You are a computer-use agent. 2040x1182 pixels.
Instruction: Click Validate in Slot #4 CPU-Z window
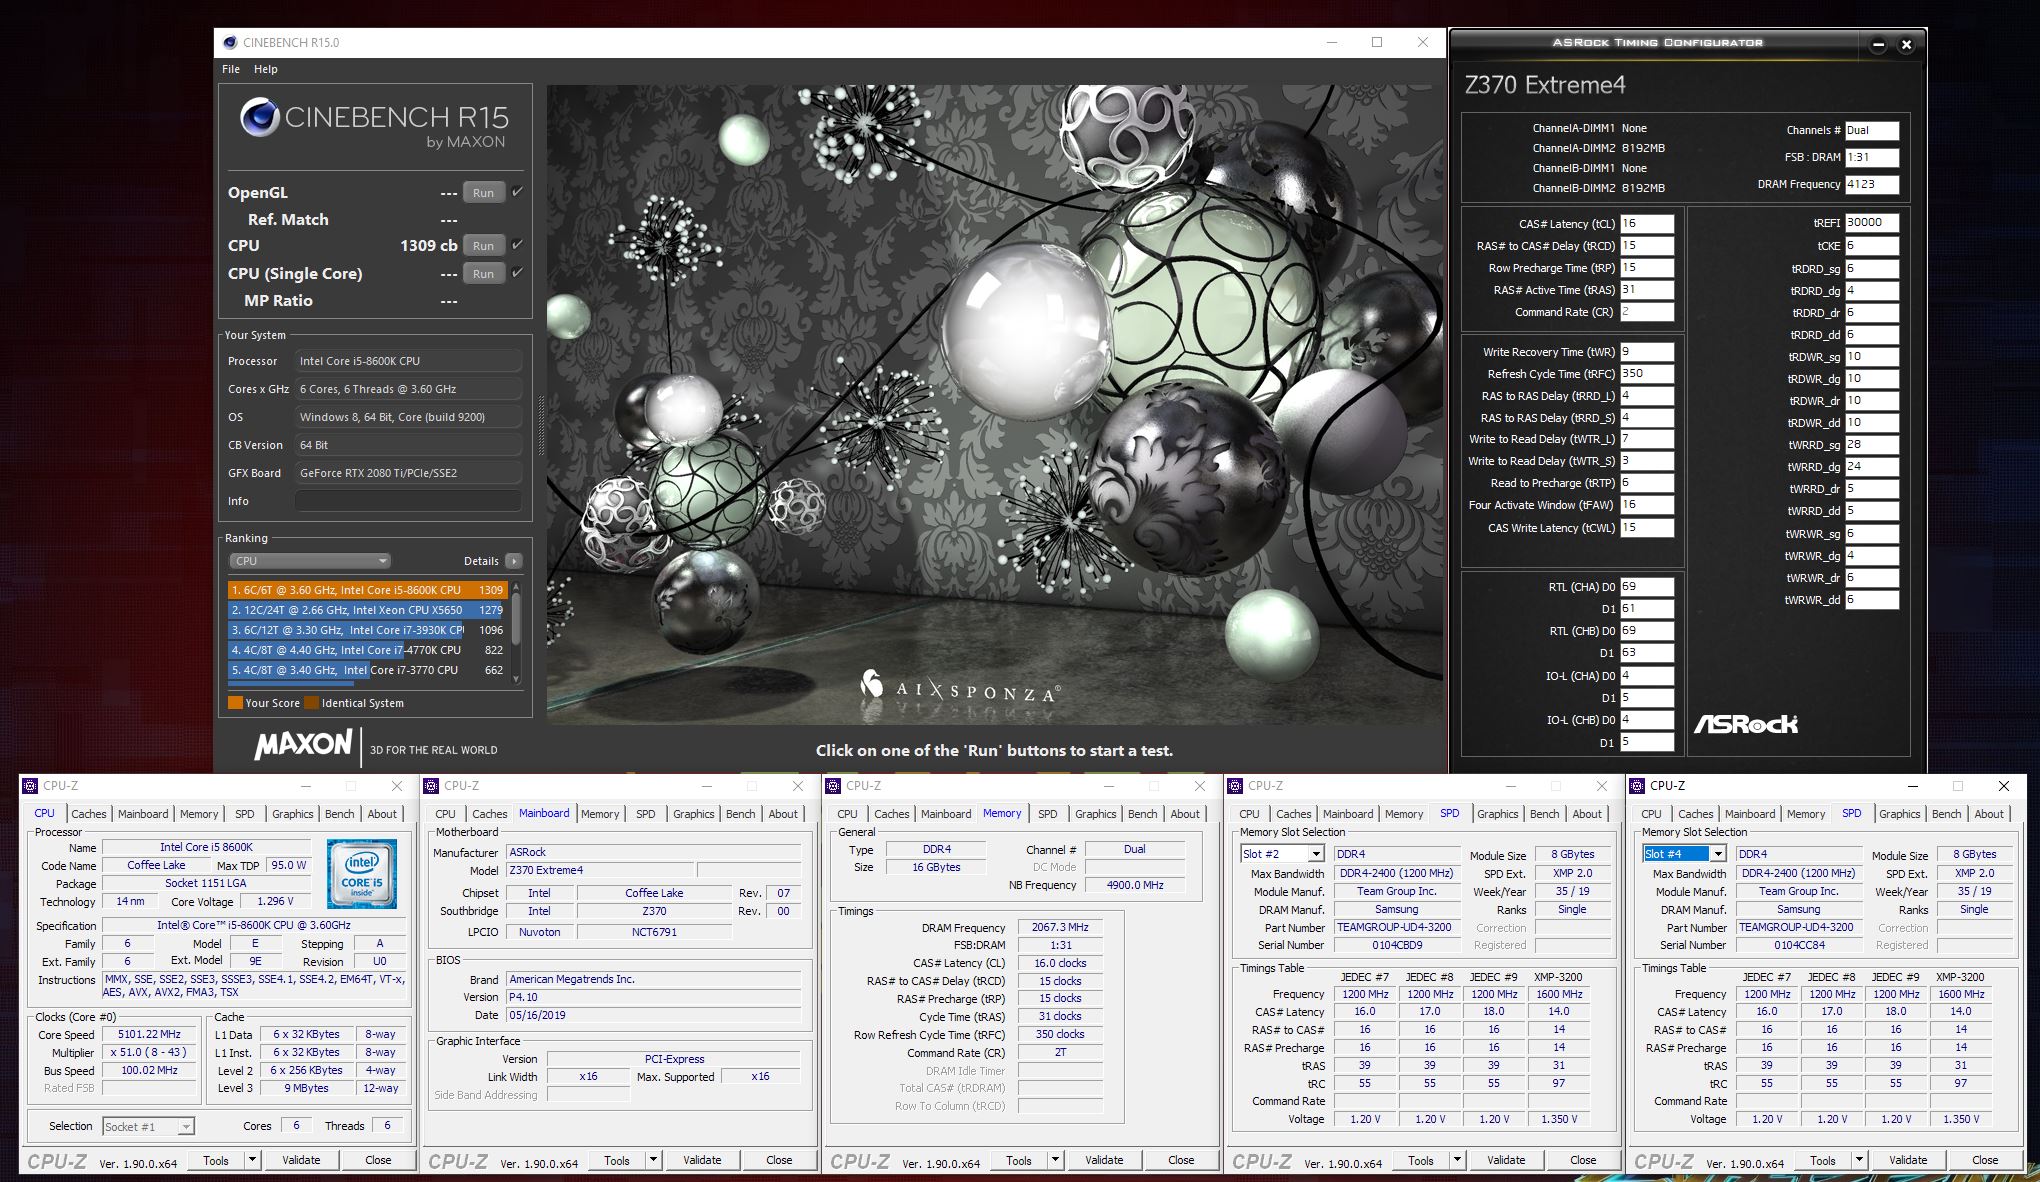pyautogui.click(x=1908, y=1160)
